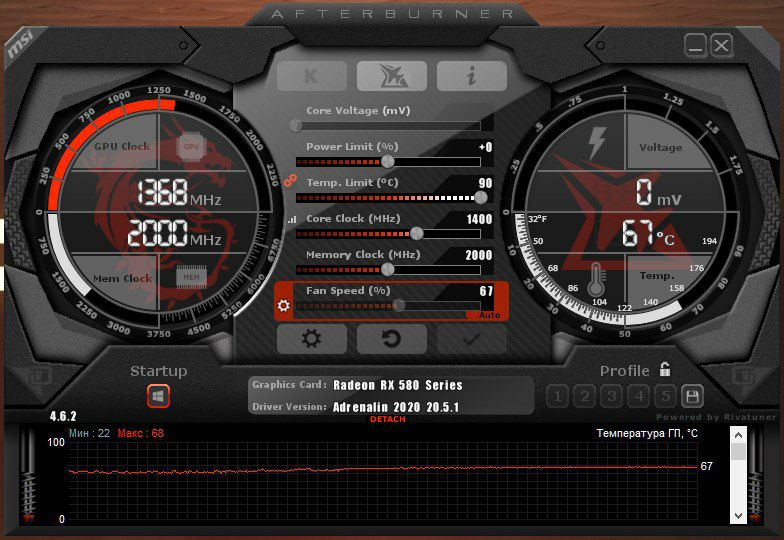Click the MEM chip icon on gauge

point(192,277)
